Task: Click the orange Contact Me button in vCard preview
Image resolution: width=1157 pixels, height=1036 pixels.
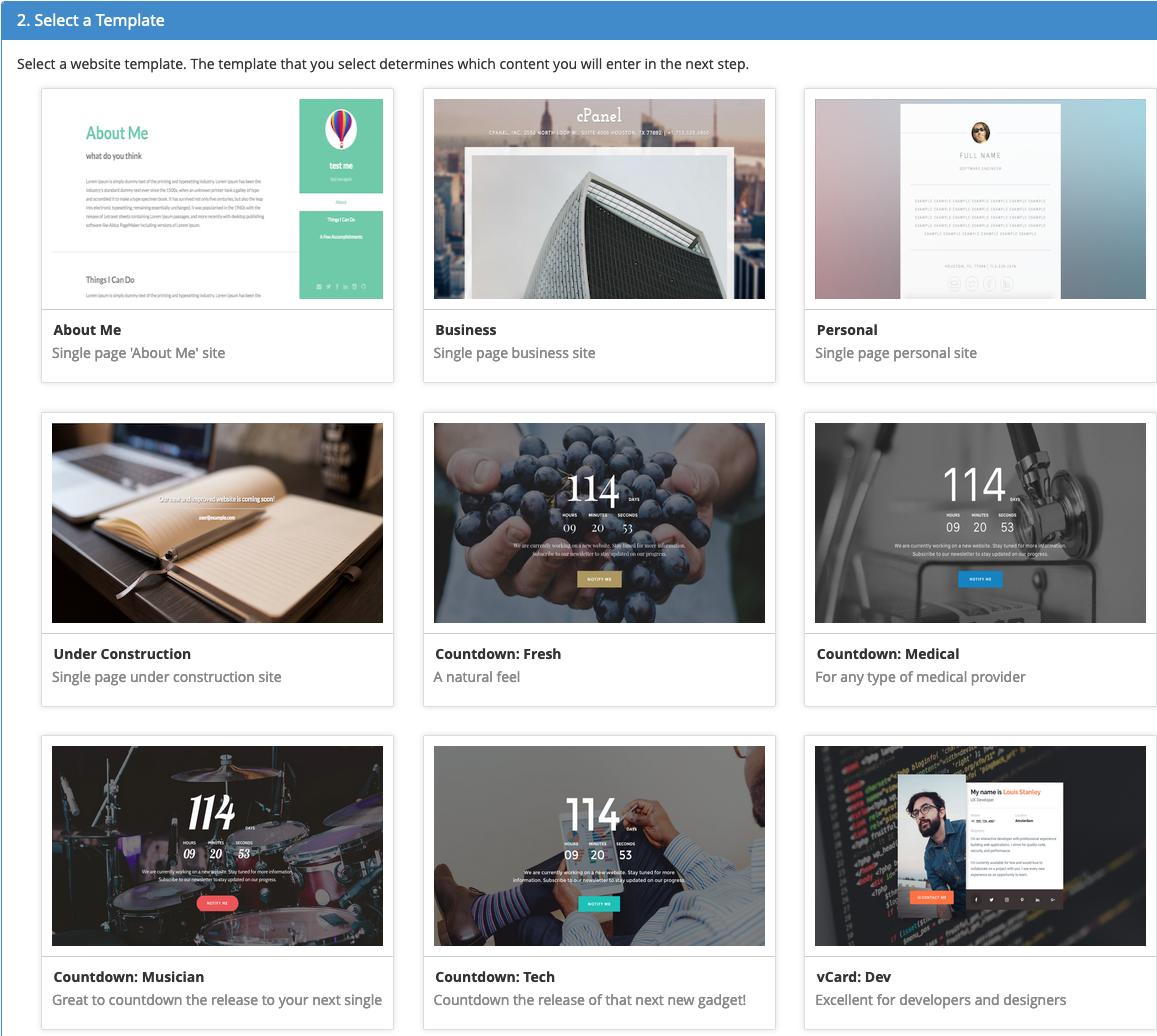Action: (x=932, y=897)
